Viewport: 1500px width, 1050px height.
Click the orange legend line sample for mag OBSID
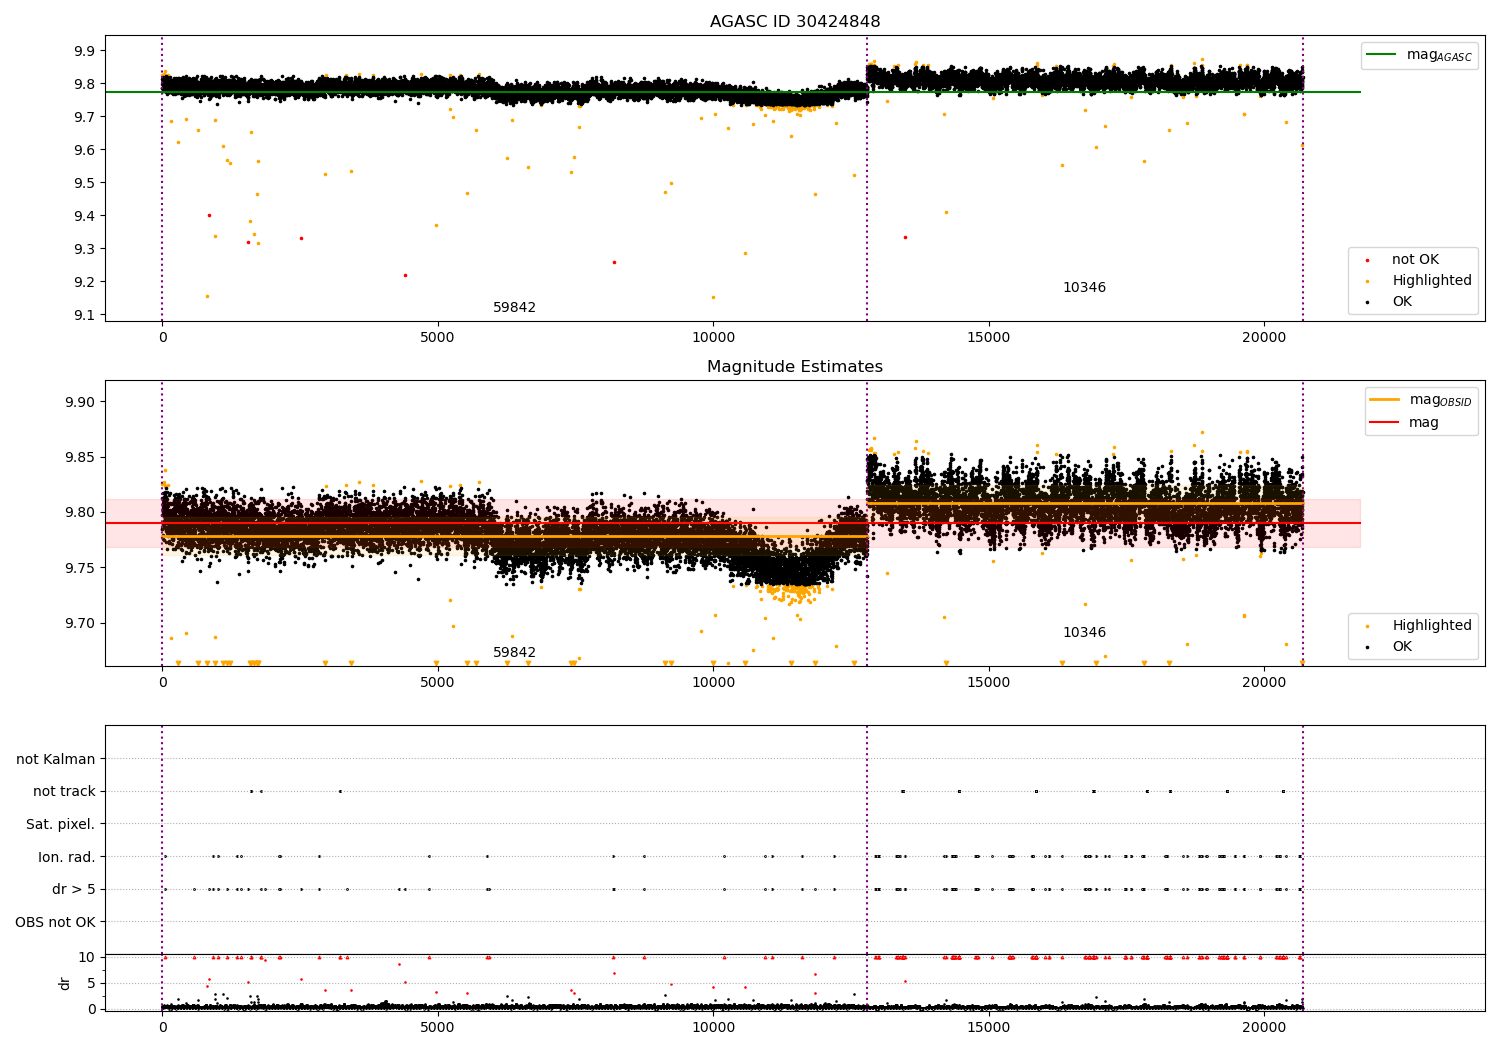click(1385, 400)
